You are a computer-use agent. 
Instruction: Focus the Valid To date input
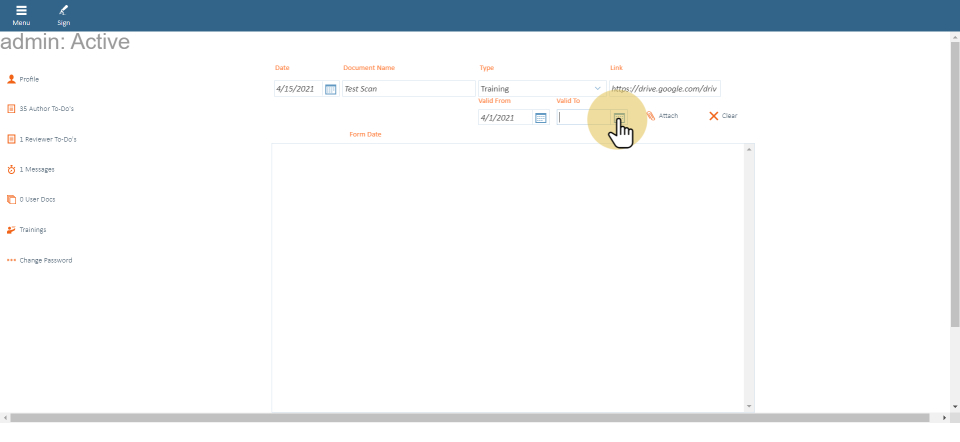click(x=584, y=118)
